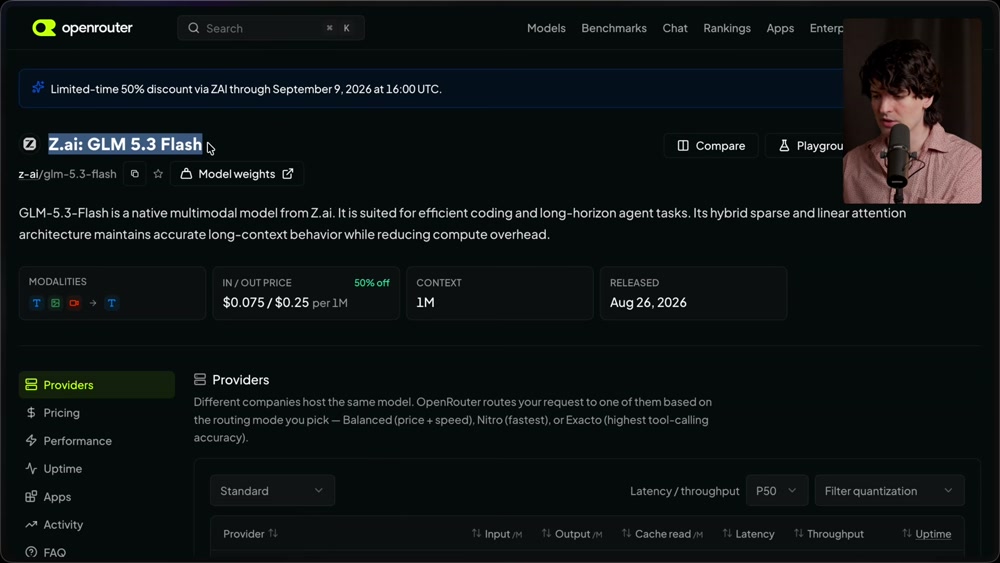Viewport: 1000px width, 563px height.
Task: Open the Apps top nav item
Action: point(780,28)
